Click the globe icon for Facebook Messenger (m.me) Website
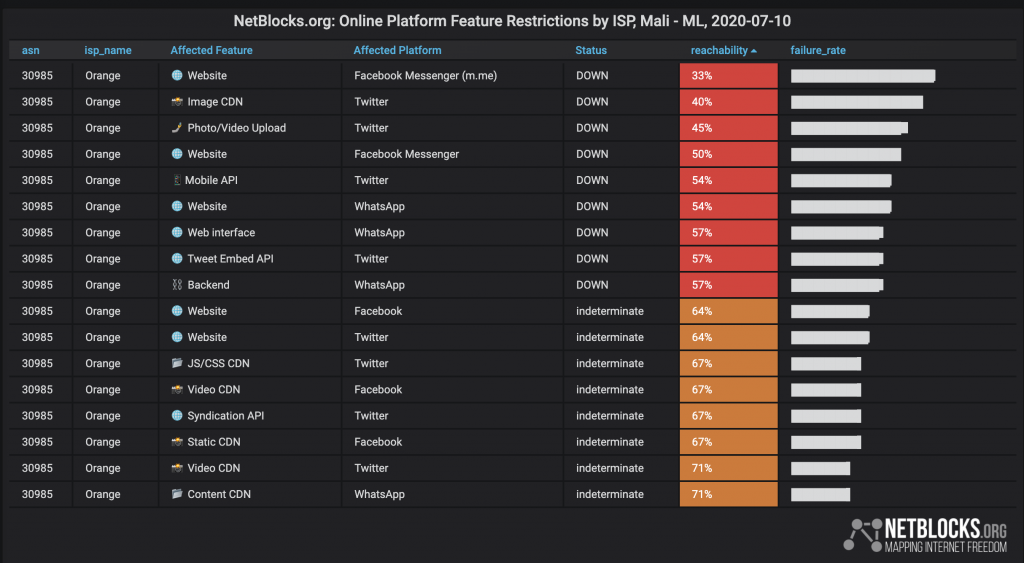 pyautogui.click(x=177, y=75)
